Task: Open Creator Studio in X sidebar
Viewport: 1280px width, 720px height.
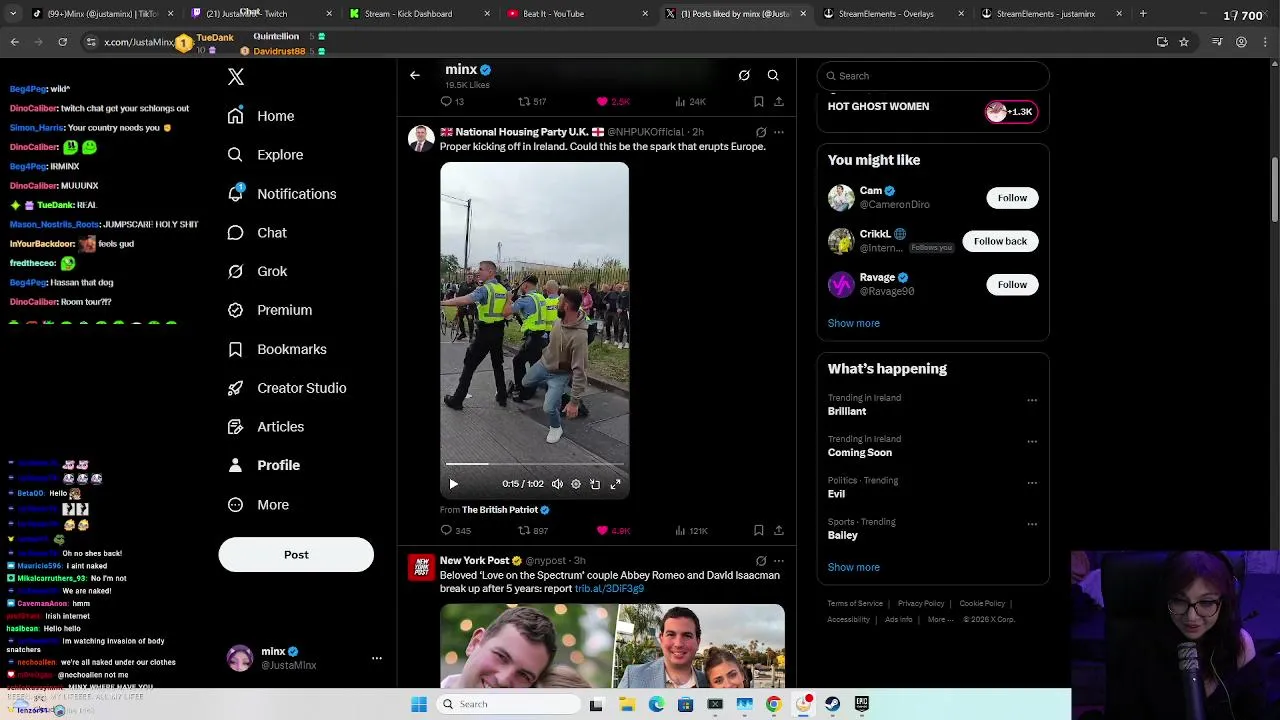Action: (x=287, y=388)
